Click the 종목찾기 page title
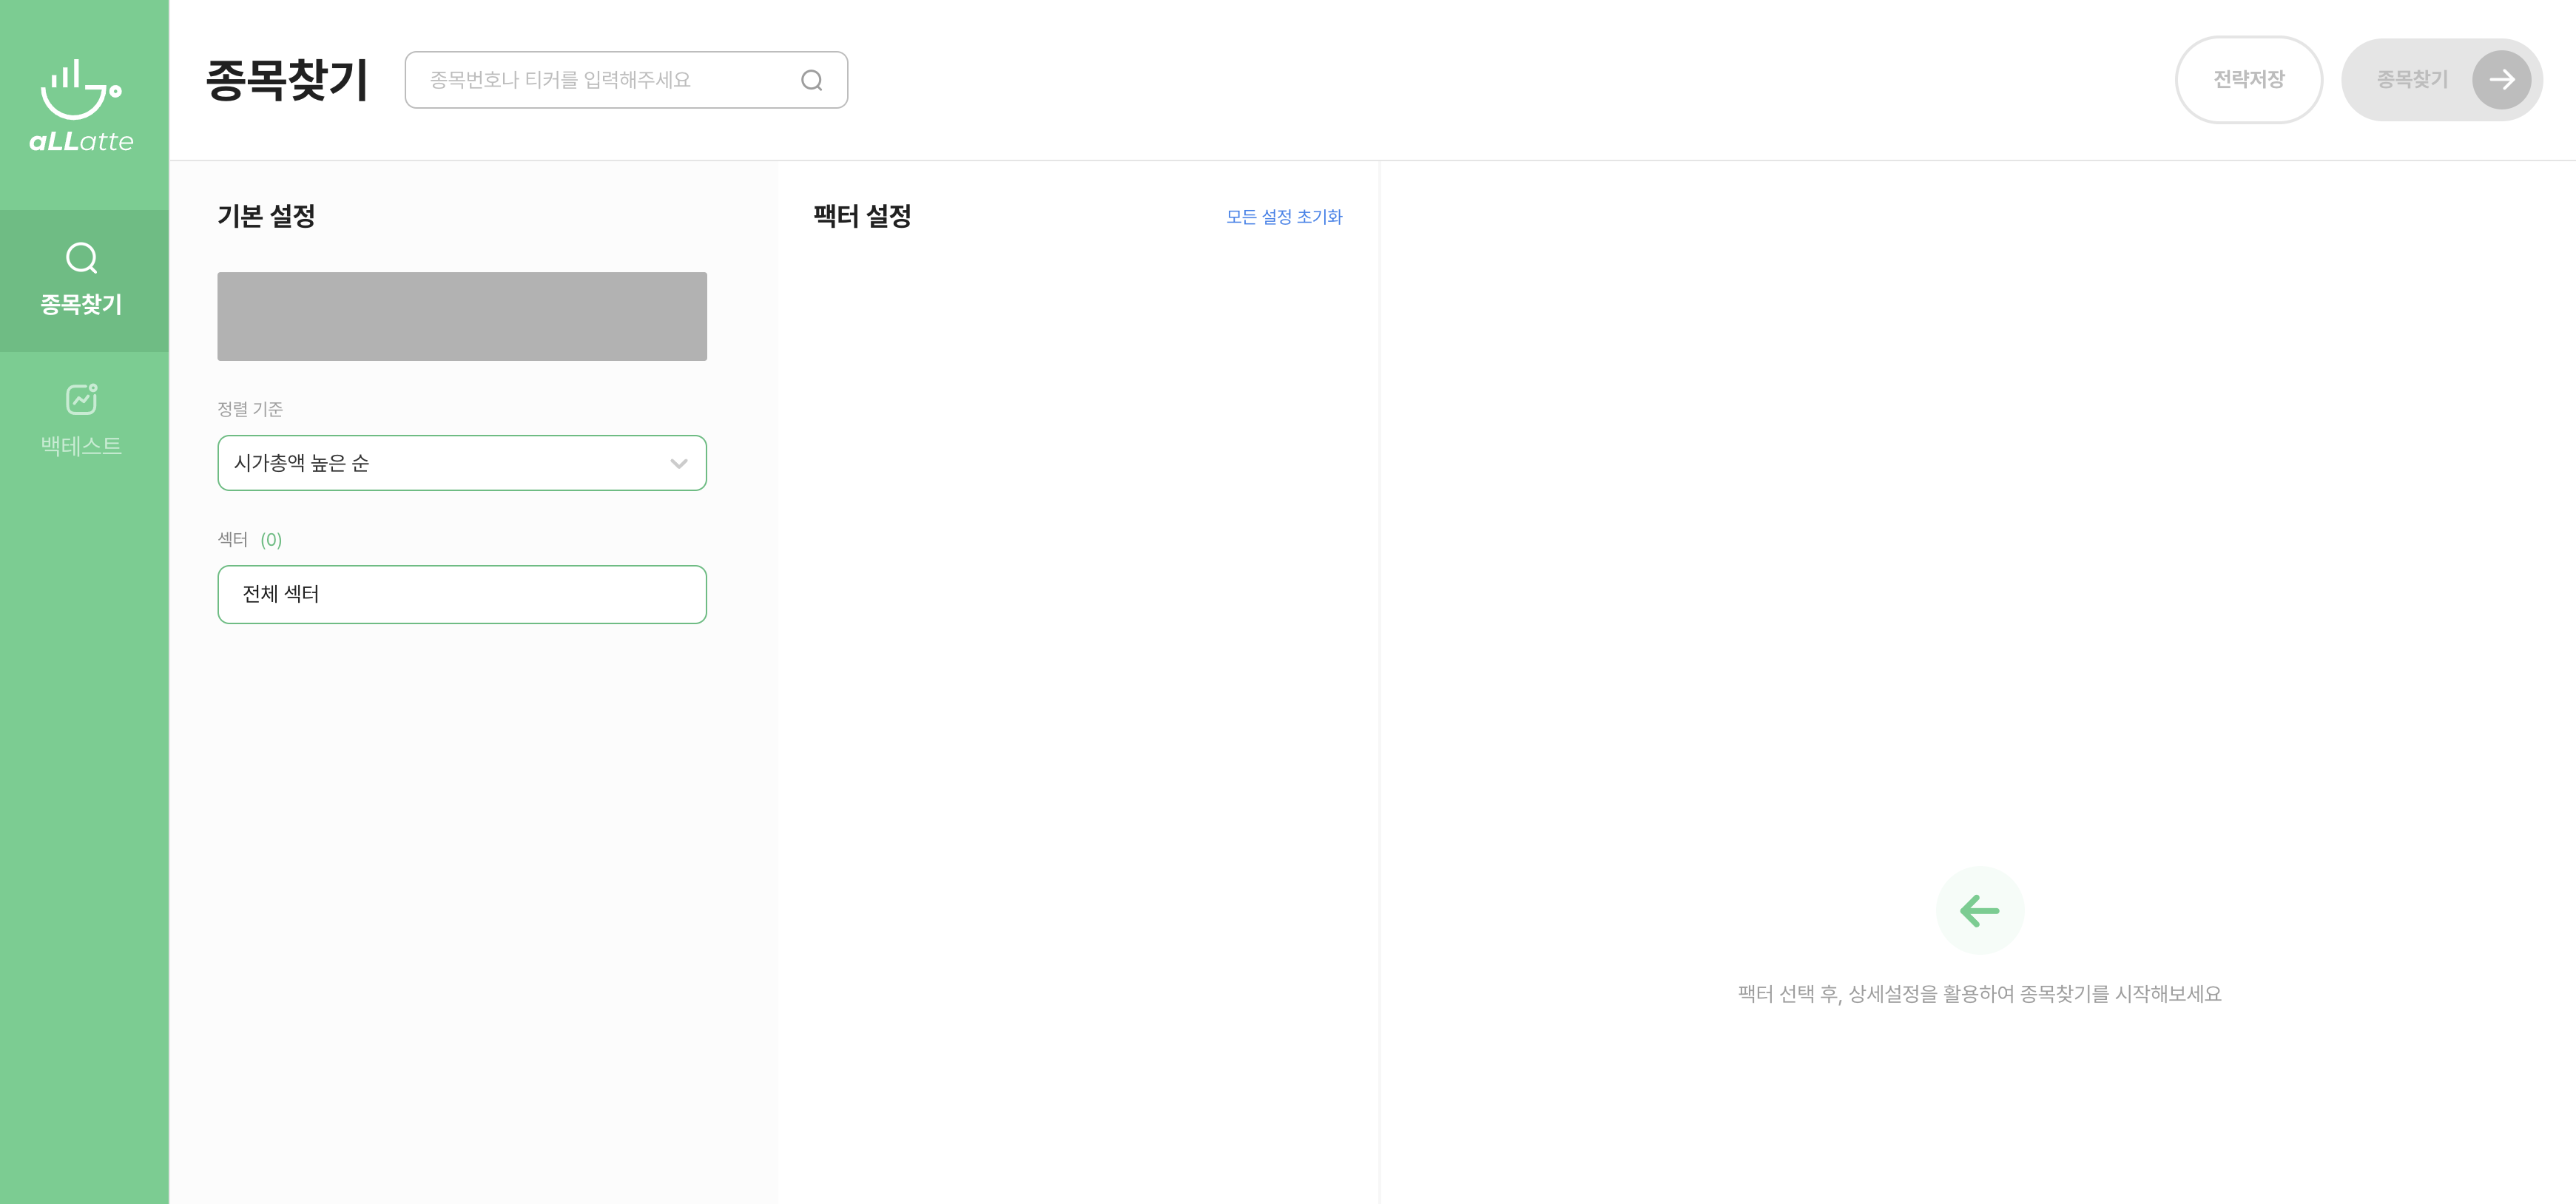The width and height of the screenshot is (2576, 1204). [x=287, y=80]
